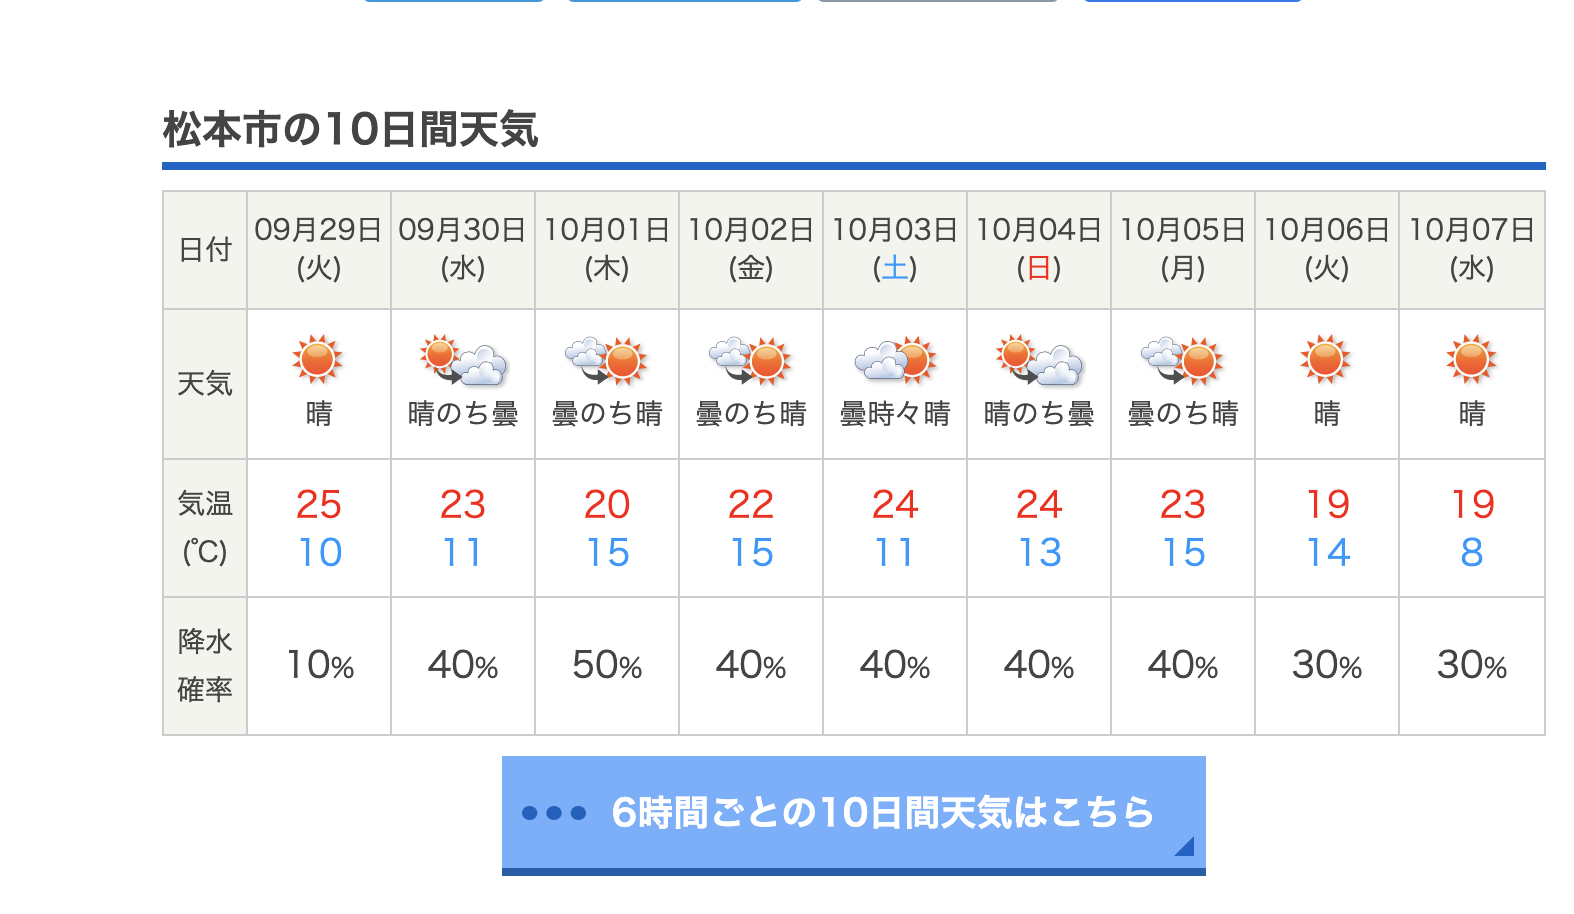The height and width of the screenshot is (914, 1574).
Task: Click the 晴のち曇 icon for 10月04日
Action: (1039, 360)
